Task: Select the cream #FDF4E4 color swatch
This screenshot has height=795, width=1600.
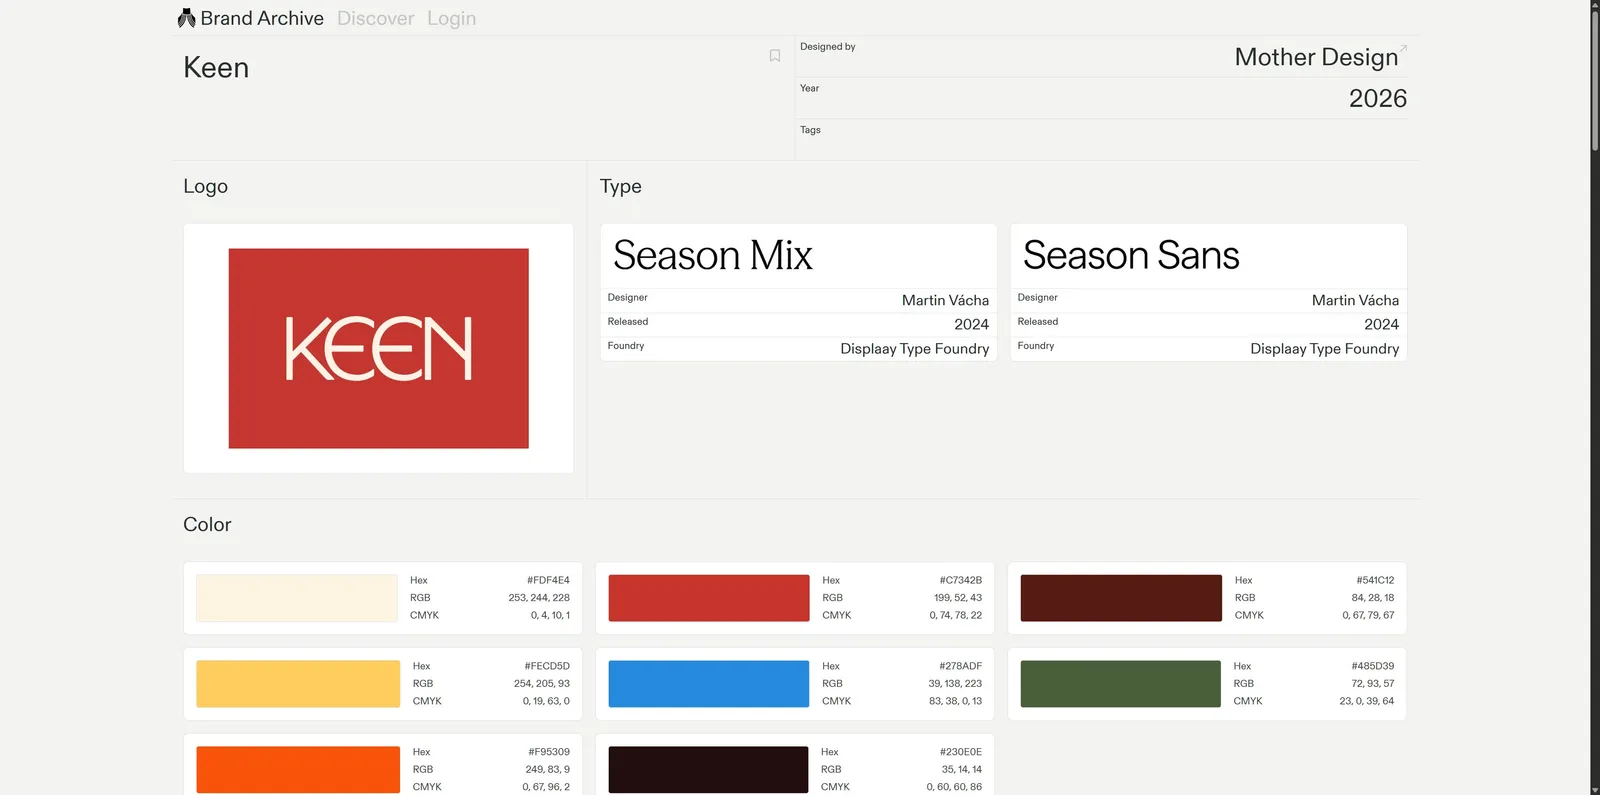Action: 297,598
